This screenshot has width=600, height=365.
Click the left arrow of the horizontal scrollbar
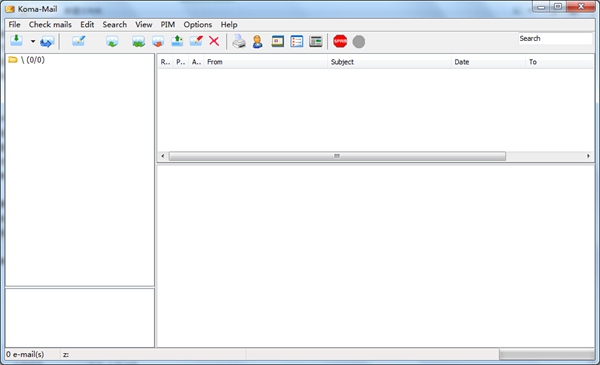[x=163, y=156]
